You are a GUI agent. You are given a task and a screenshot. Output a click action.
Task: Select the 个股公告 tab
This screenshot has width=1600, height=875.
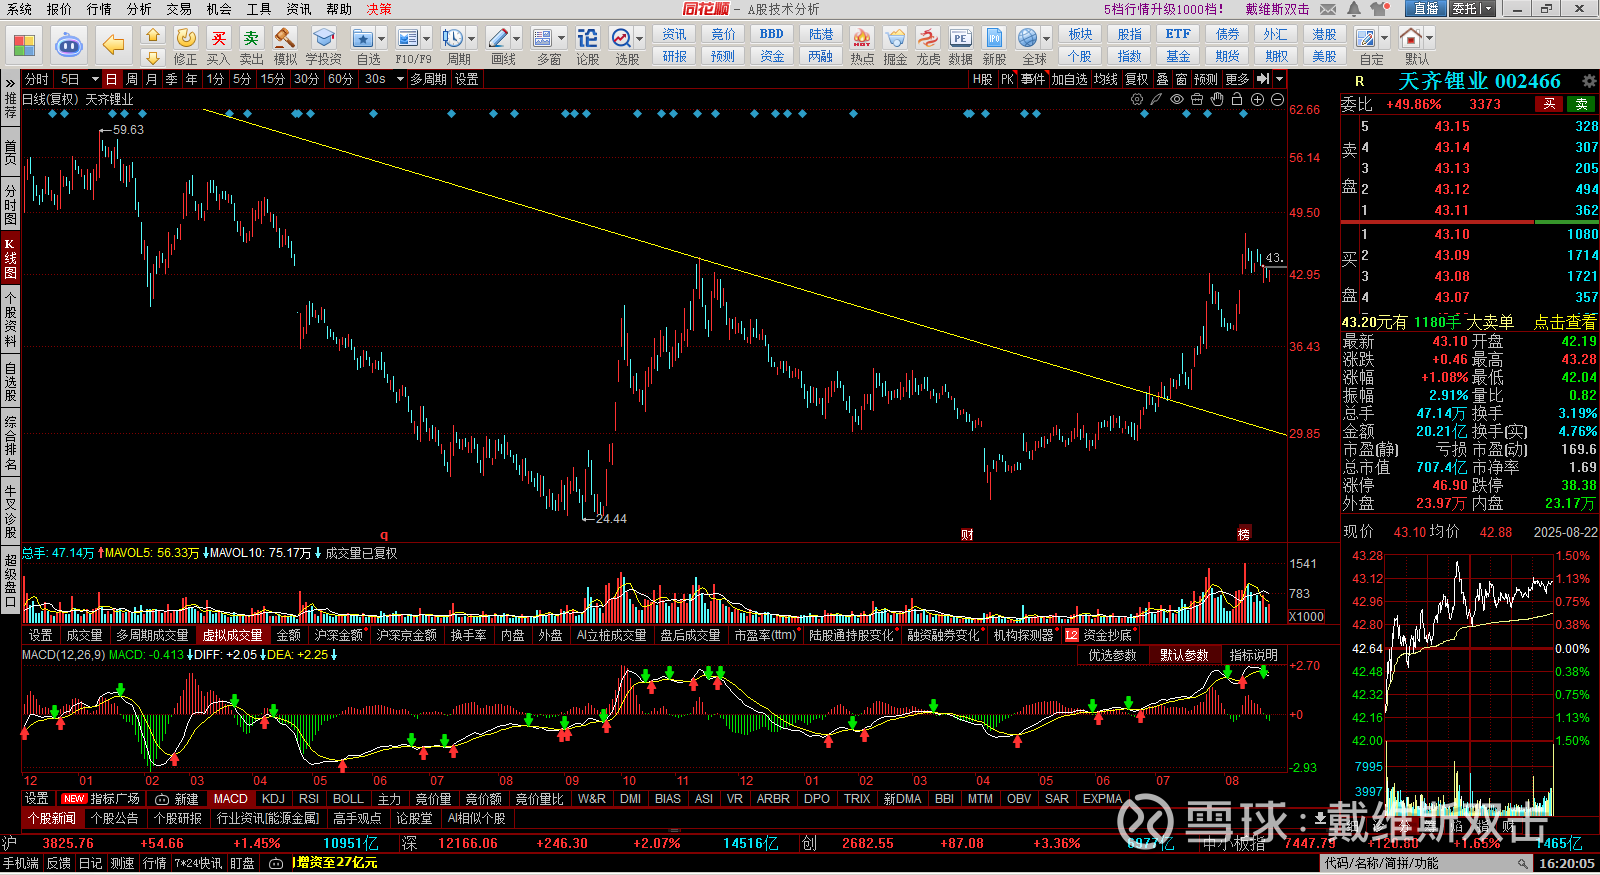point(115,818)
